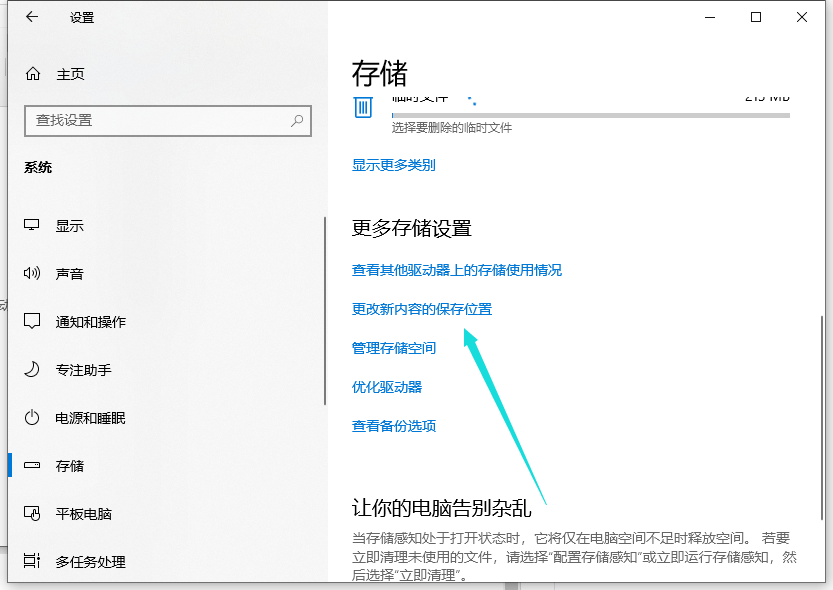Open 查看备份选项 link
This screenshot has width=833, height=590.
pos(394,426)
